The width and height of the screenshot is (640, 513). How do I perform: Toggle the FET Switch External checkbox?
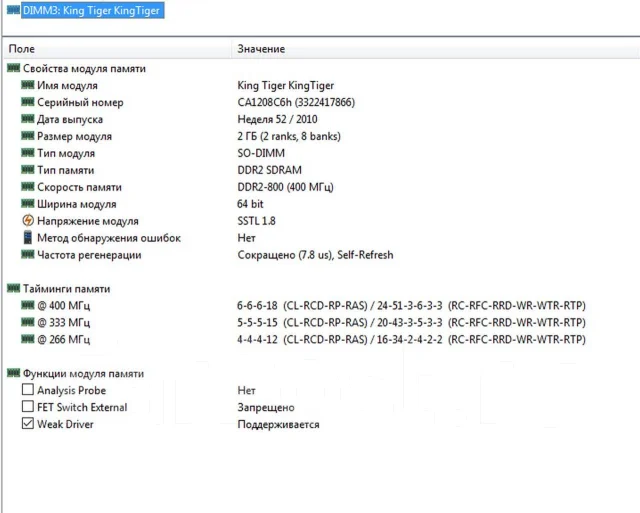coord(28,406)
